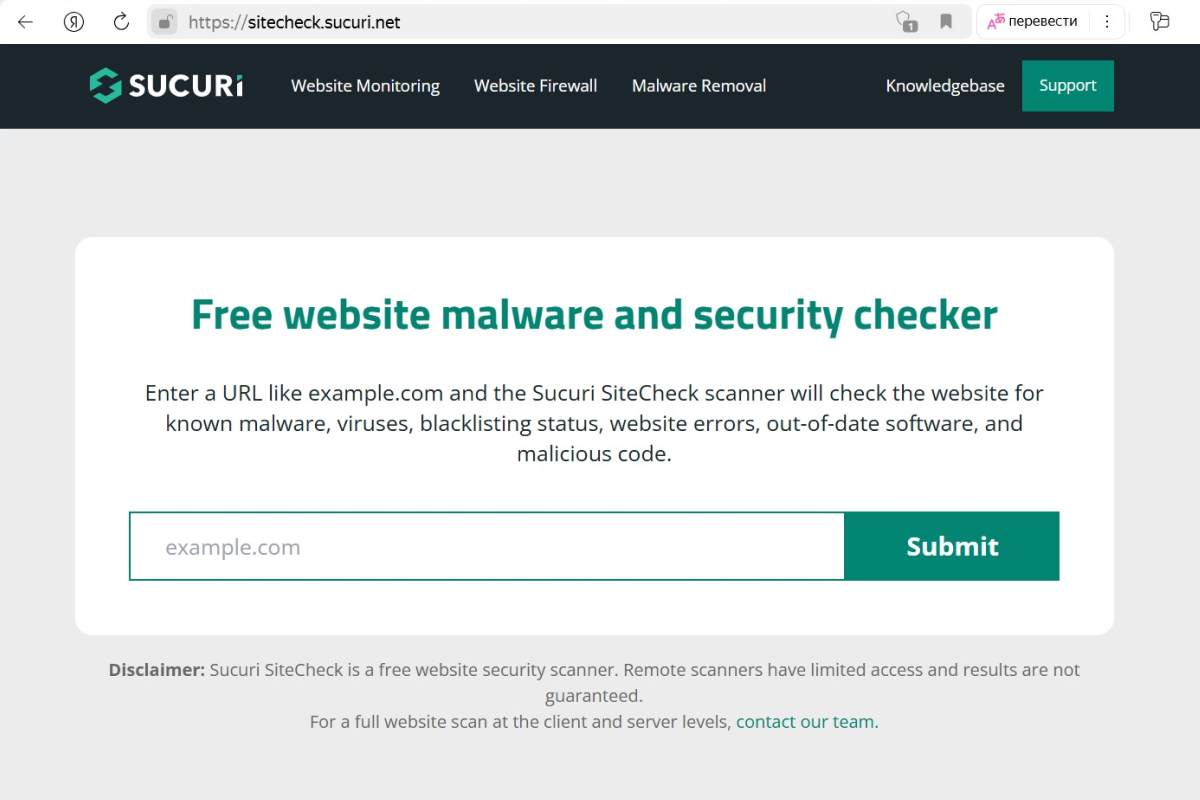Image resolution: width=1200 pixels, height=800 pixels.
Task: Open the Website Firewall menu item
Action: 536,86
